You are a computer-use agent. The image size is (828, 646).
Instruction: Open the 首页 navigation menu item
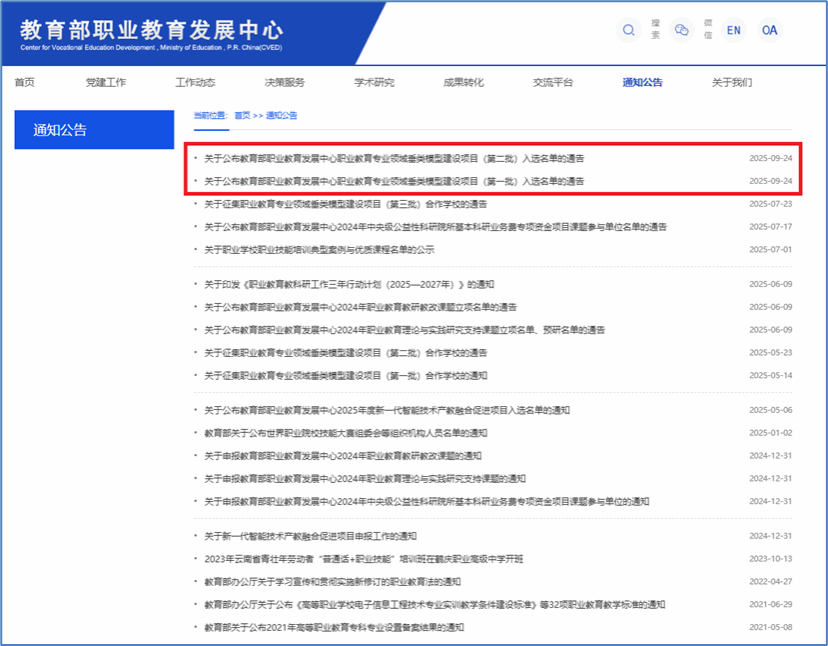[25, 83]
